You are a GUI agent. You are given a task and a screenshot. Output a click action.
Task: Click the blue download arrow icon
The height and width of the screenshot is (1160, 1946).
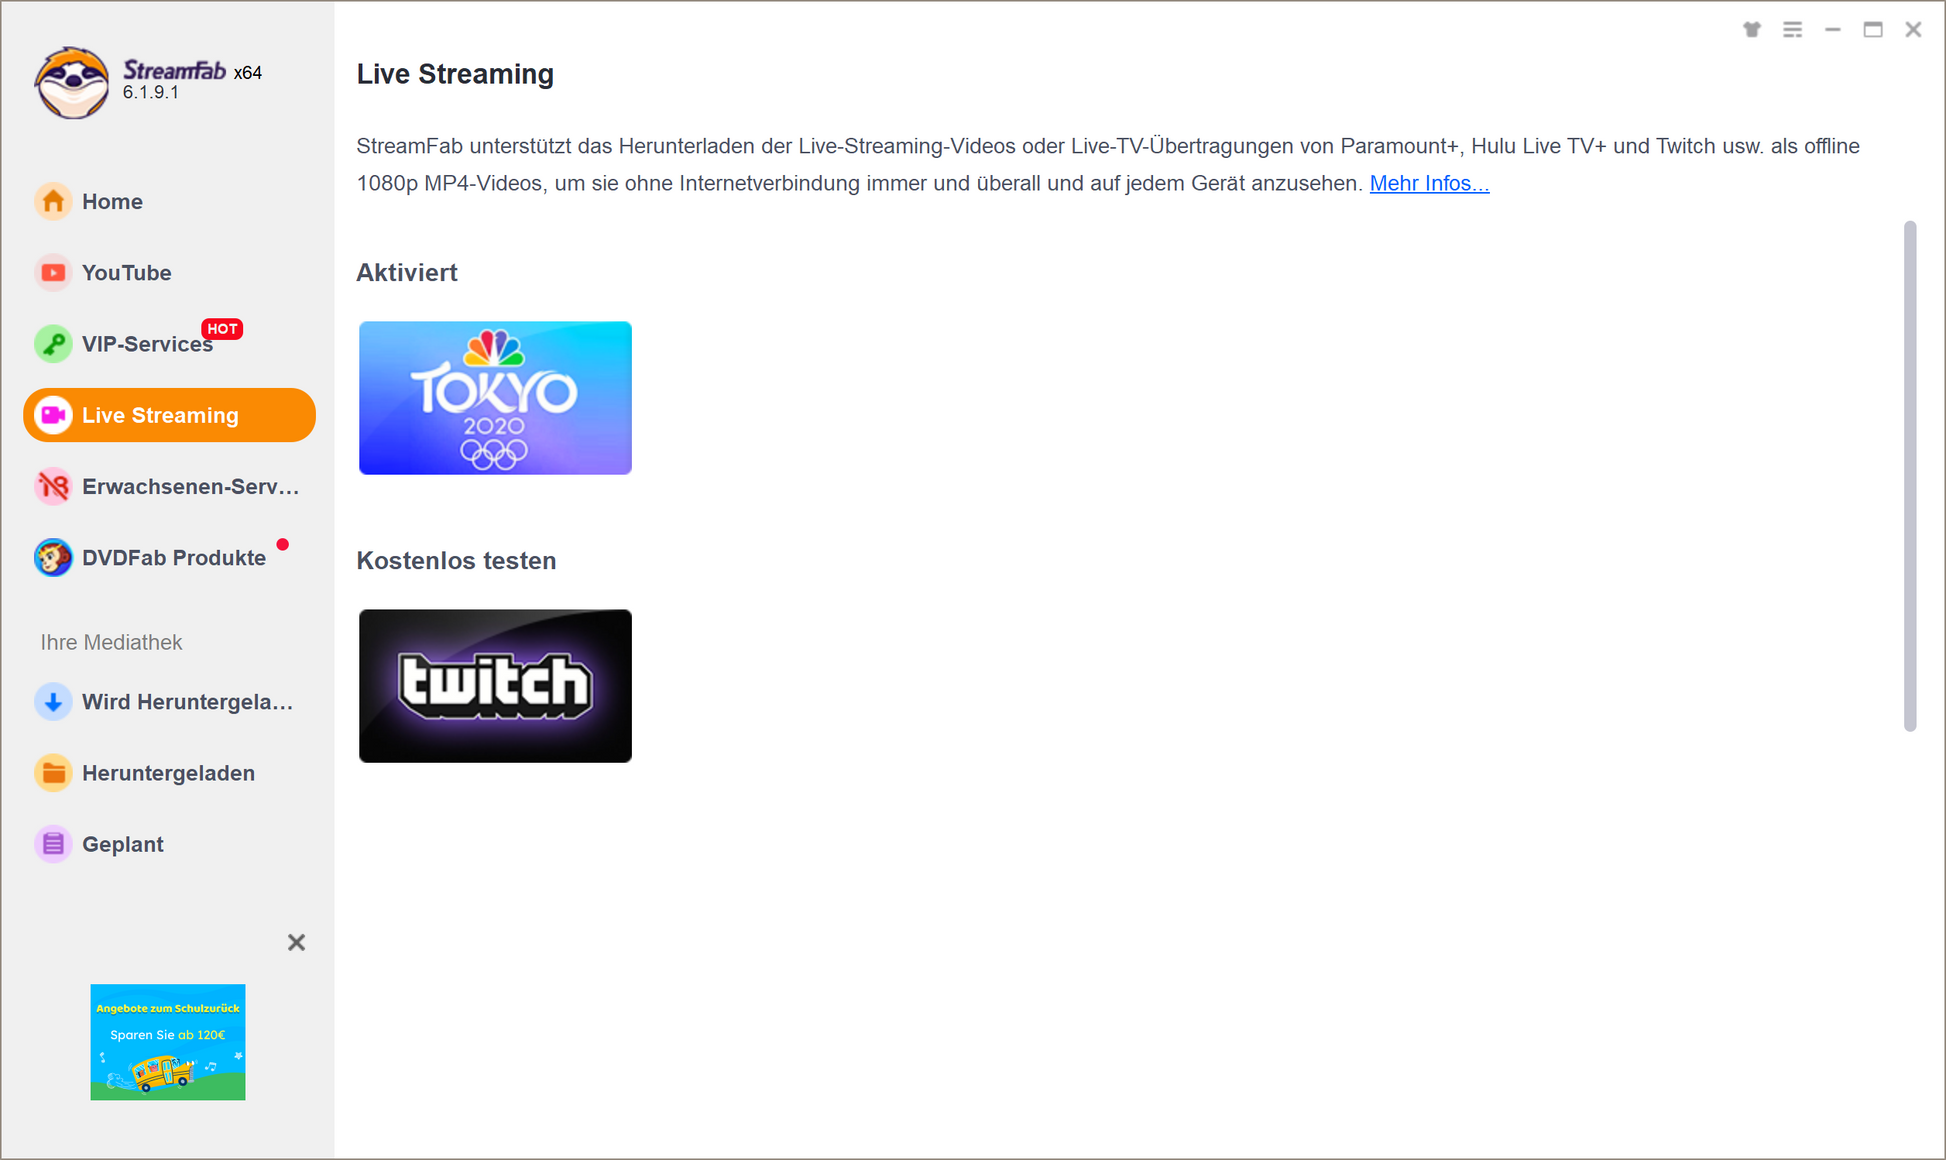point(53,702)
